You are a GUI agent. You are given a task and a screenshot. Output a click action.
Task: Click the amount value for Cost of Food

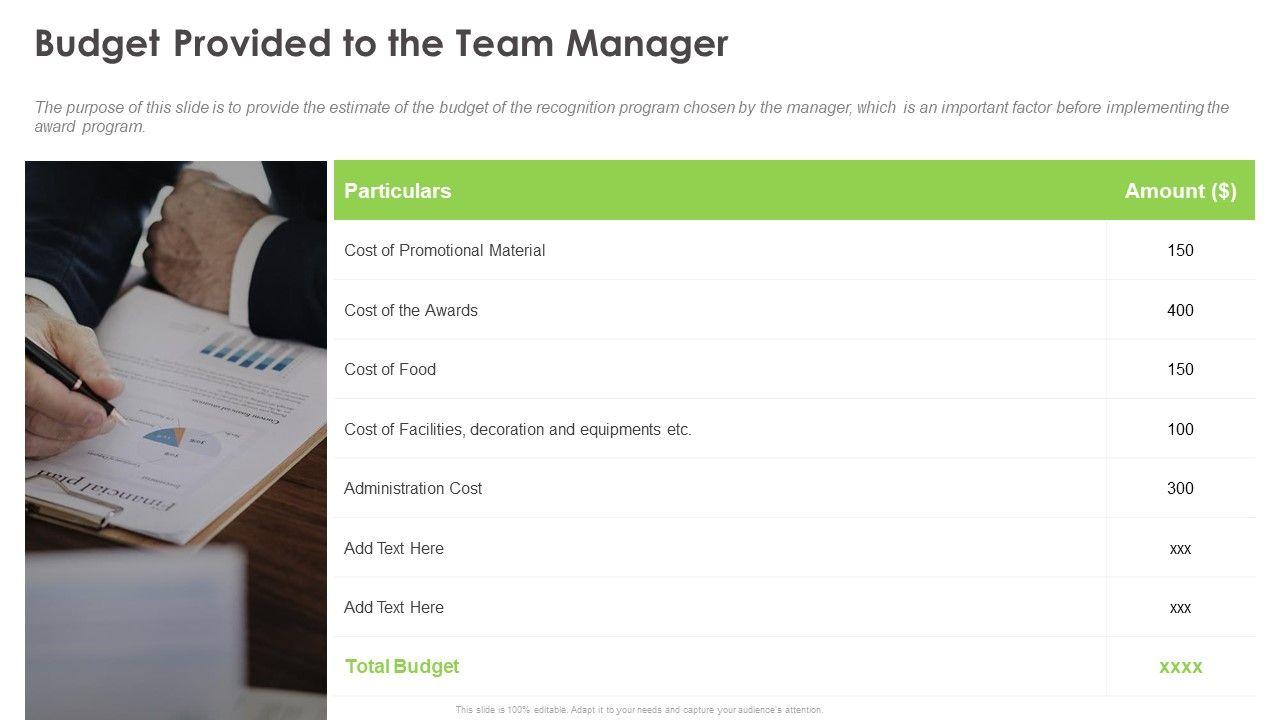tap(1180, 369)
